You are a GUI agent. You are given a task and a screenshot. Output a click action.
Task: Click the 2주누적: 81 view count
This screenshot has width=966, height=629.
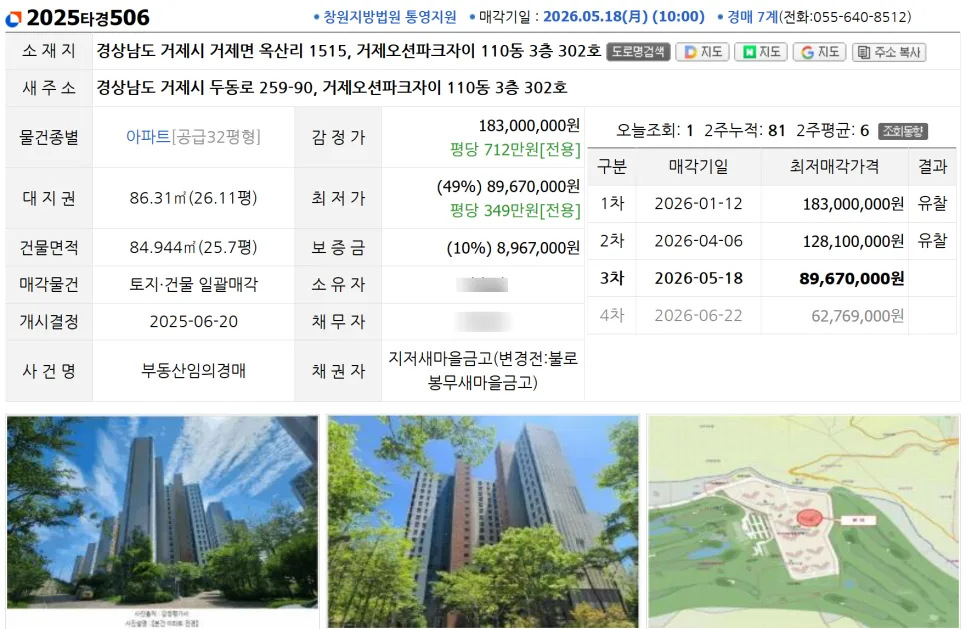click(x=745, y=131)
